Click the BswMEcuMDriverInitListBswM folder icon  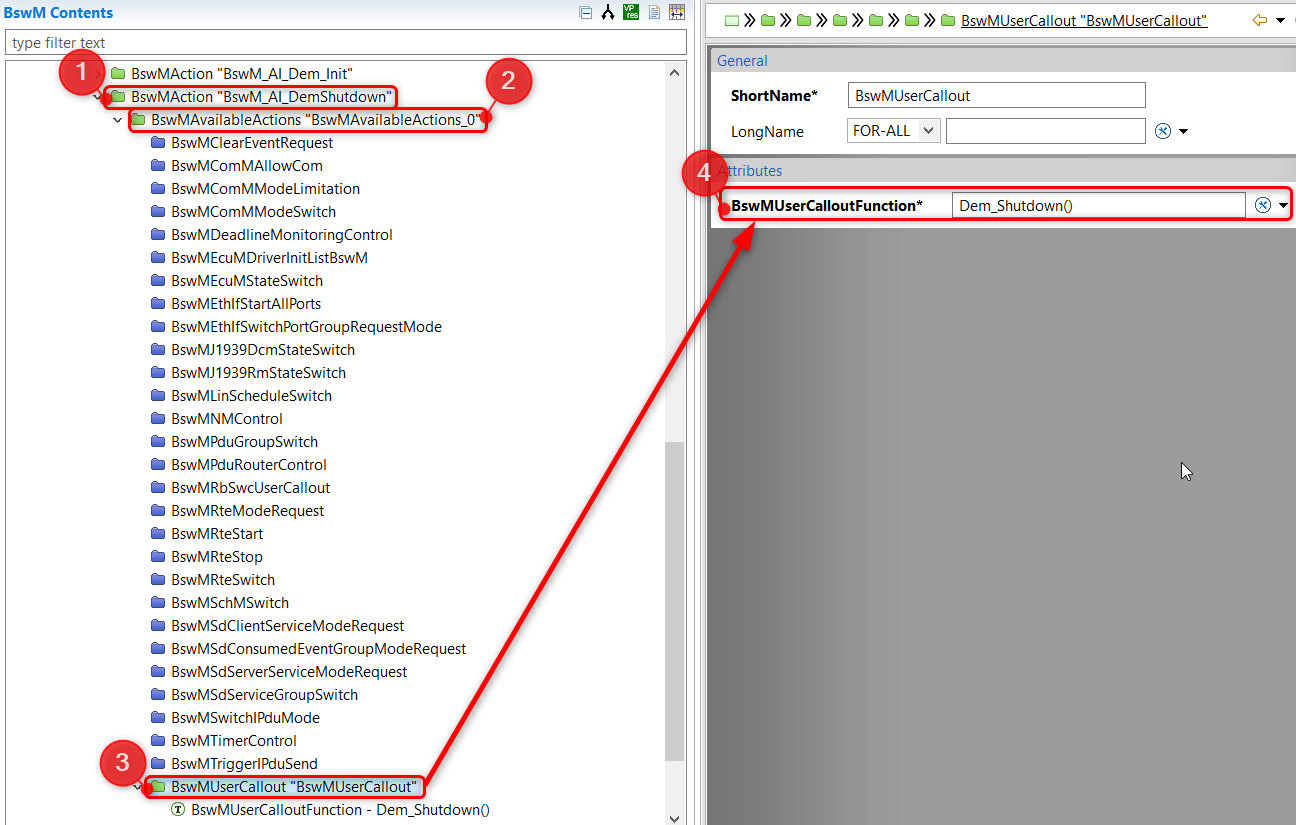tap(158, 257)
